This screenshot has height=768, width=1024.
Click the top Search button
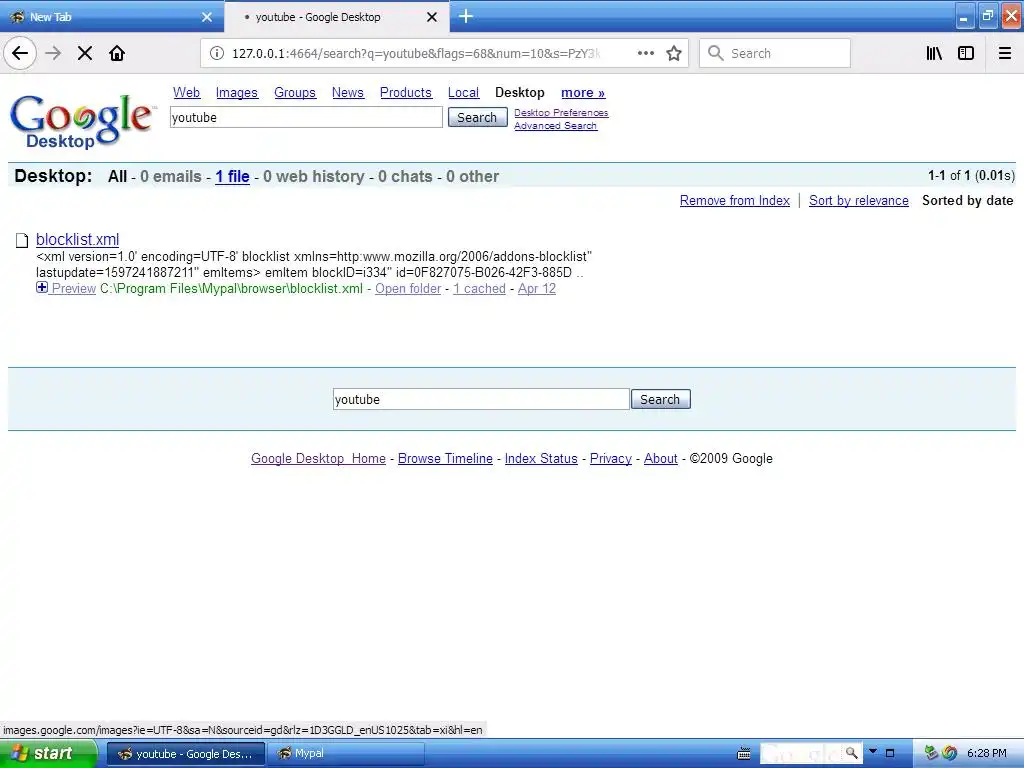pyautogui.click(x=477, y=118)
